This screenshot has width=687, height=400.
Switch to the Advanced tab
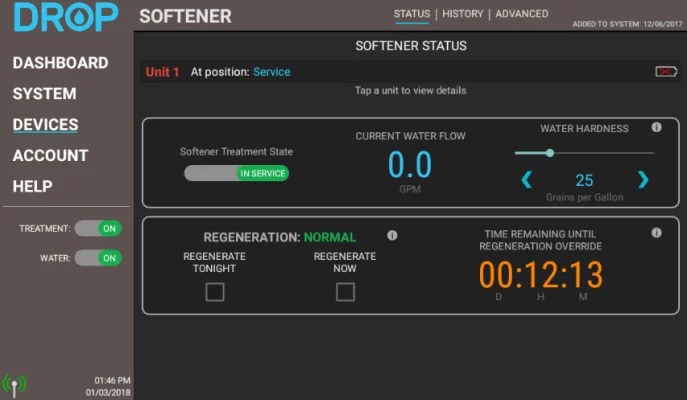click(x=522, y=14)
